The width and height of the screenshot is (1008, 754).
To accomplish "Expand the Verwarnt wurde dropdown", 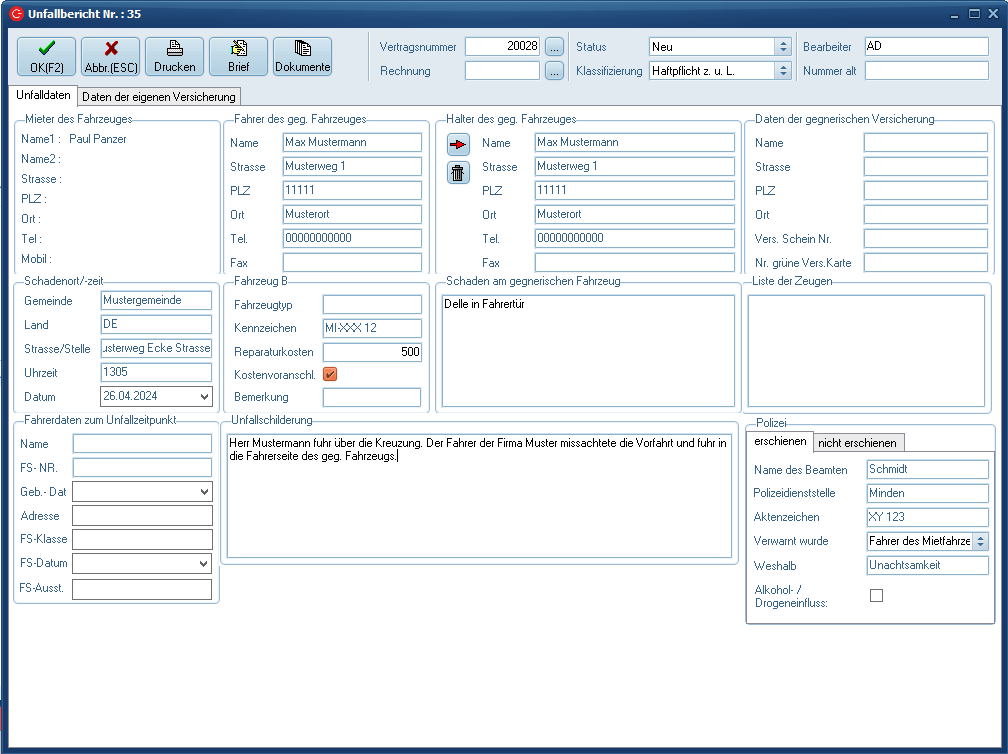I will [980, 541].
